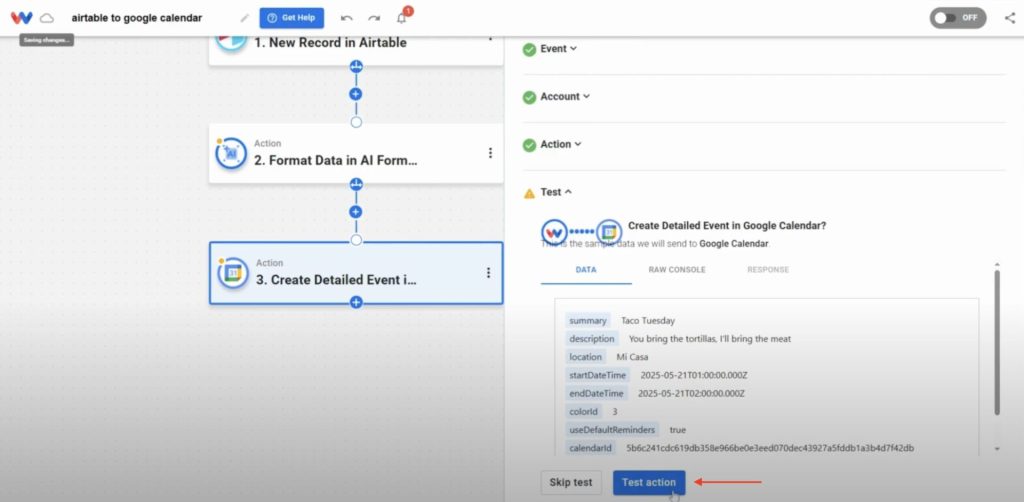This screenshot has width=1024, height=502.
Task: Collapse the Test section
Action: tap(556, 192)
